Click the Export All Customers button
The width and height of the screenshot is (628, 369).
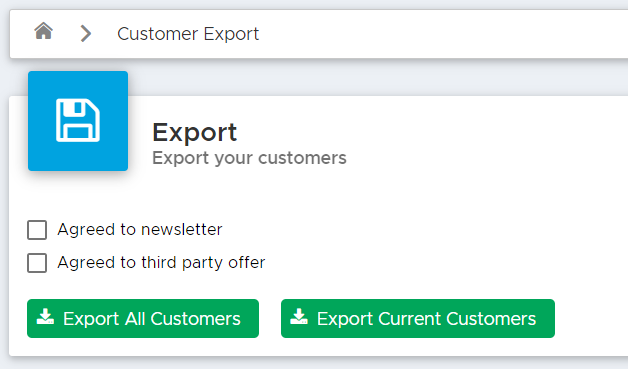[143, 319]
